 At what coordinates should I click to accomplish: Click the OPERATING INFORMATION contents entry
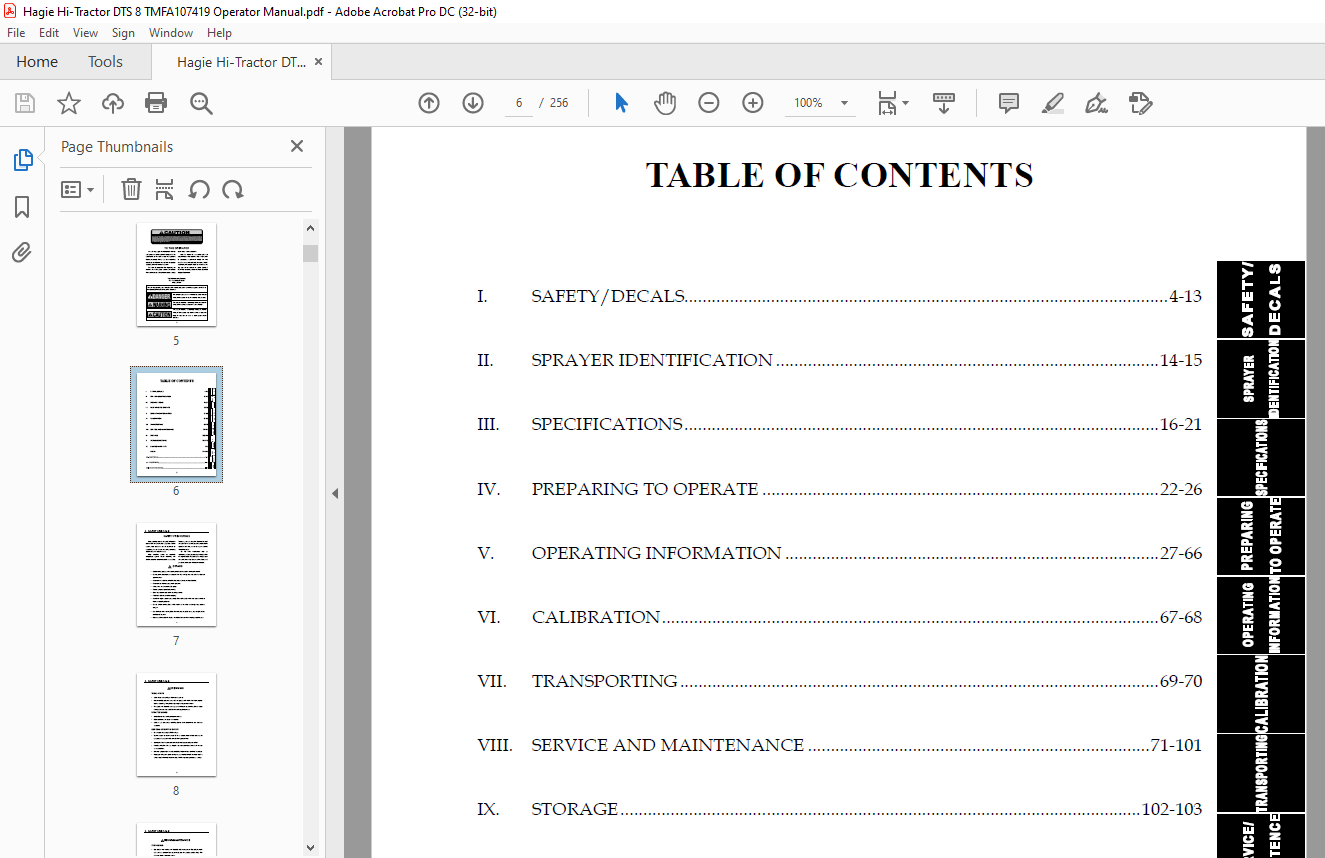839,553
